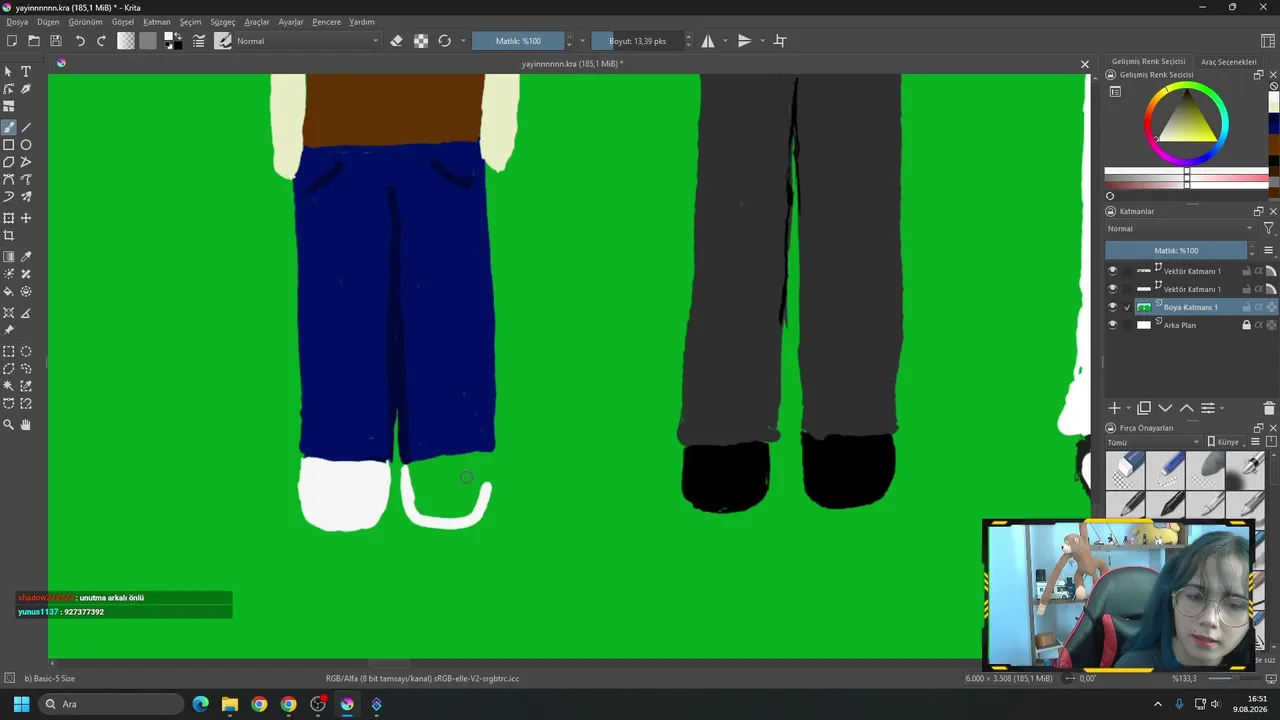Switch to the Araç Seçenekleri tab
The width and height of the screenshot is (1280, 720).
(1228, 62)
